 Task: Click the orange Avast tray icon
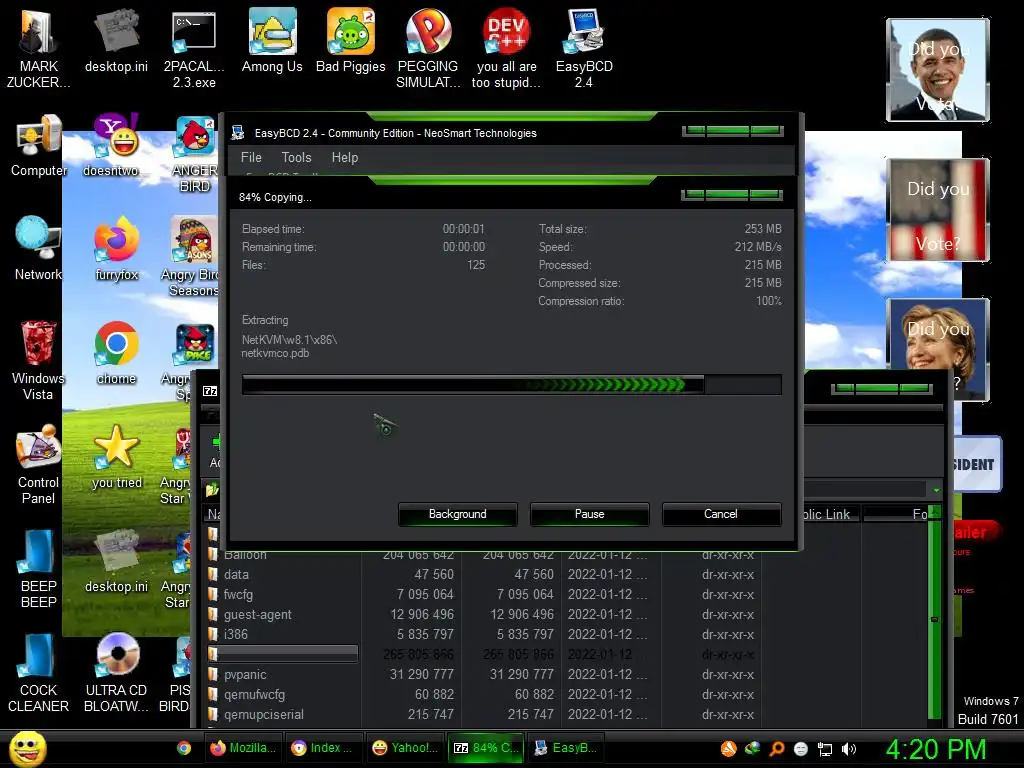[x=728, y=749]
